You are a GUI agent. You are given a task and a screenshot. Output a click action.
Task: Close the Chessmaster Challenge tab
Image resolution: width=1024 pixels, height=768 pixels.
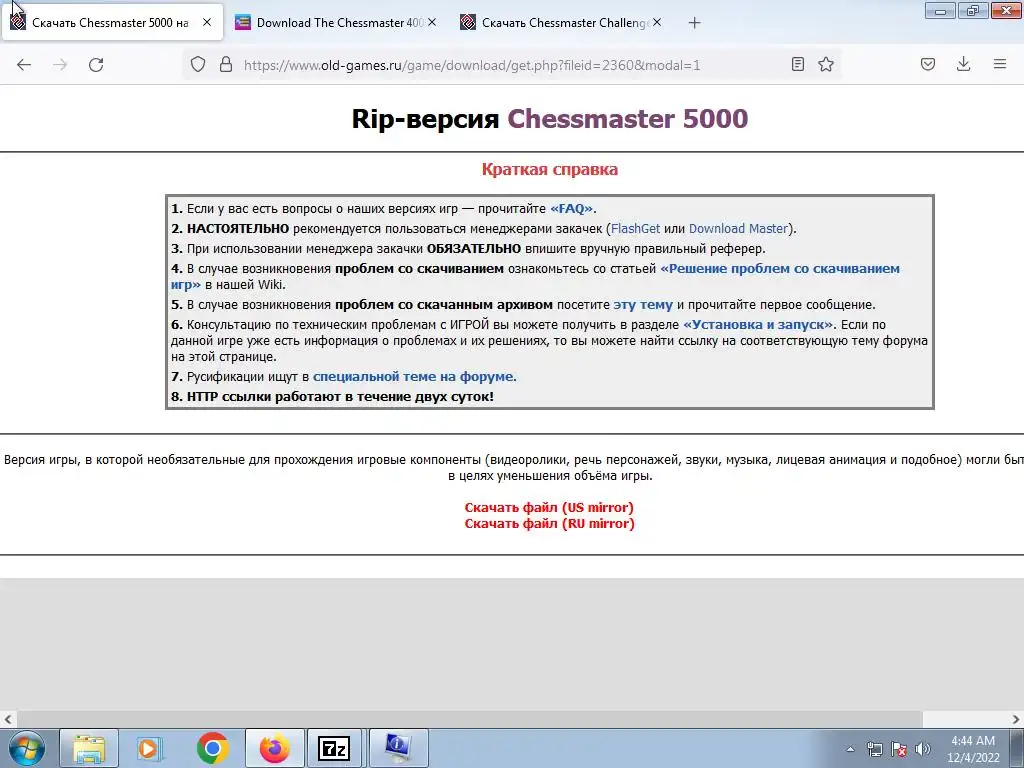pyautogui.click(x=657, y=22)
